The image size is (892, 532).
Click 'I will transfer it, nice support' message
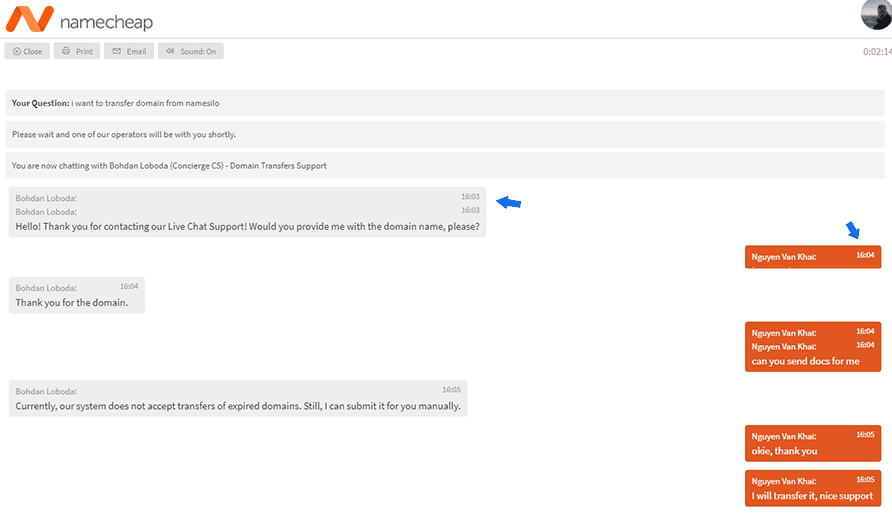pos(813,488)
